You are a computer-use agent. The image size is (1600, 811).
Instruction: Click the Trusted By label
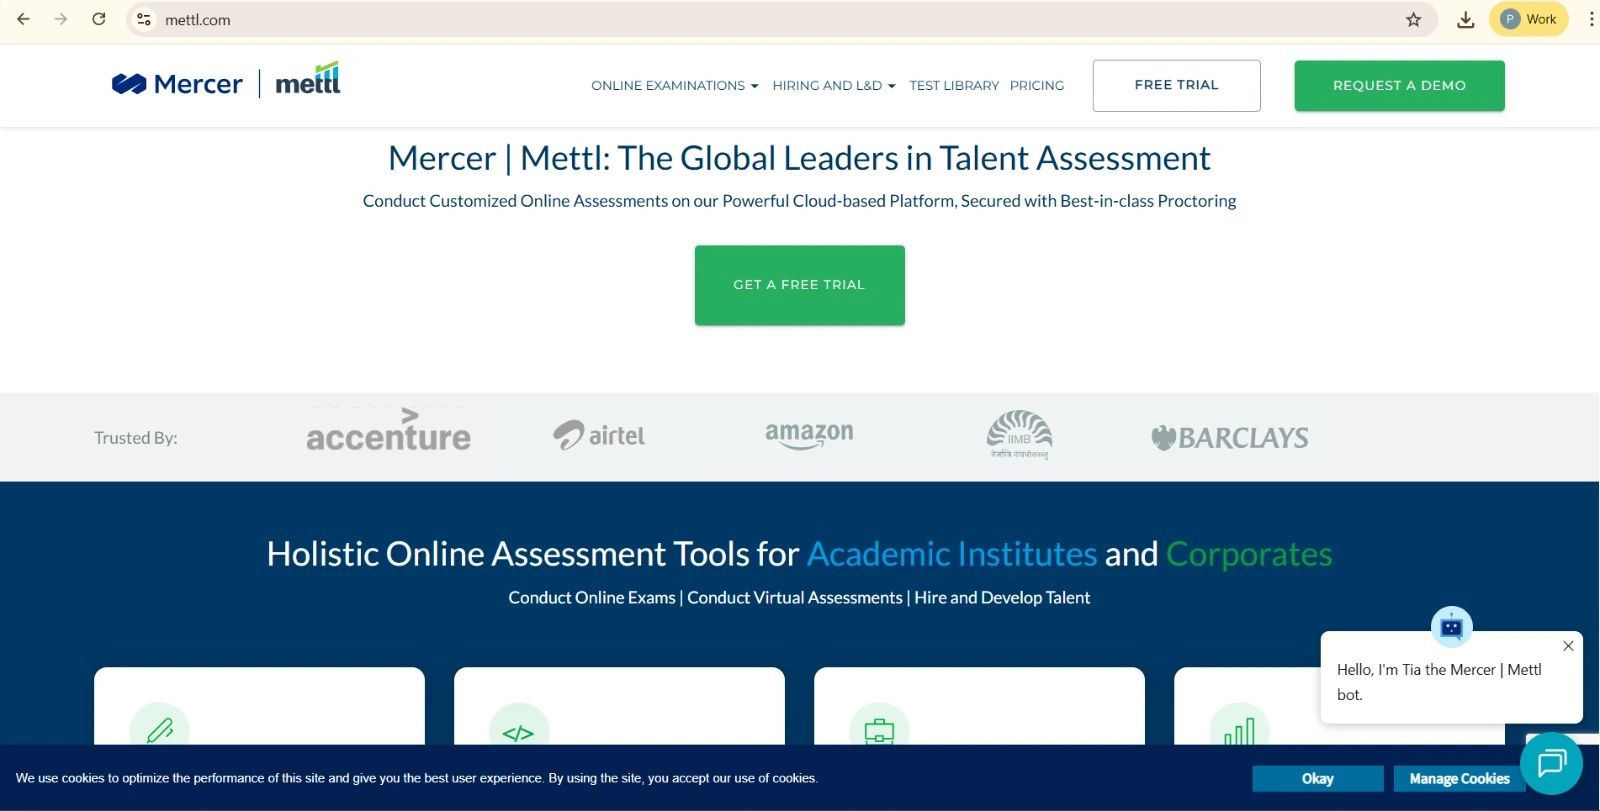click(136, 438)
